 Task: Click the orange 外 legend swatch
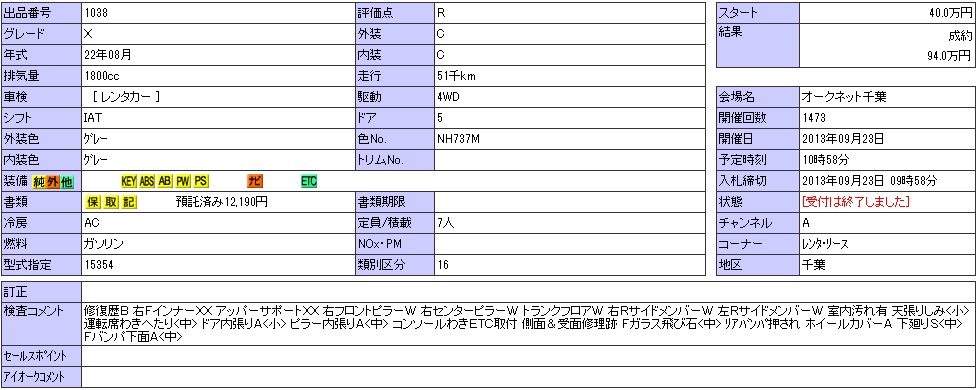[x=53, y=182]
